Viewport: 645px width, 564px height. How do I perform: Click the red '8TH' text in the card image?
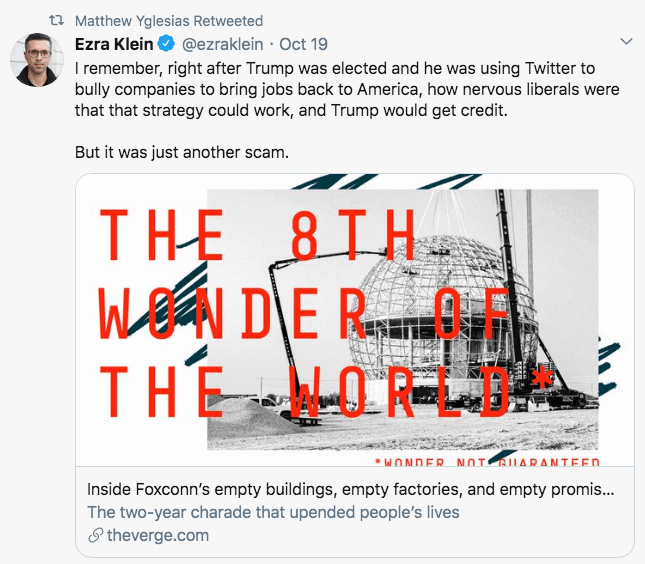(x=353, y=235)
